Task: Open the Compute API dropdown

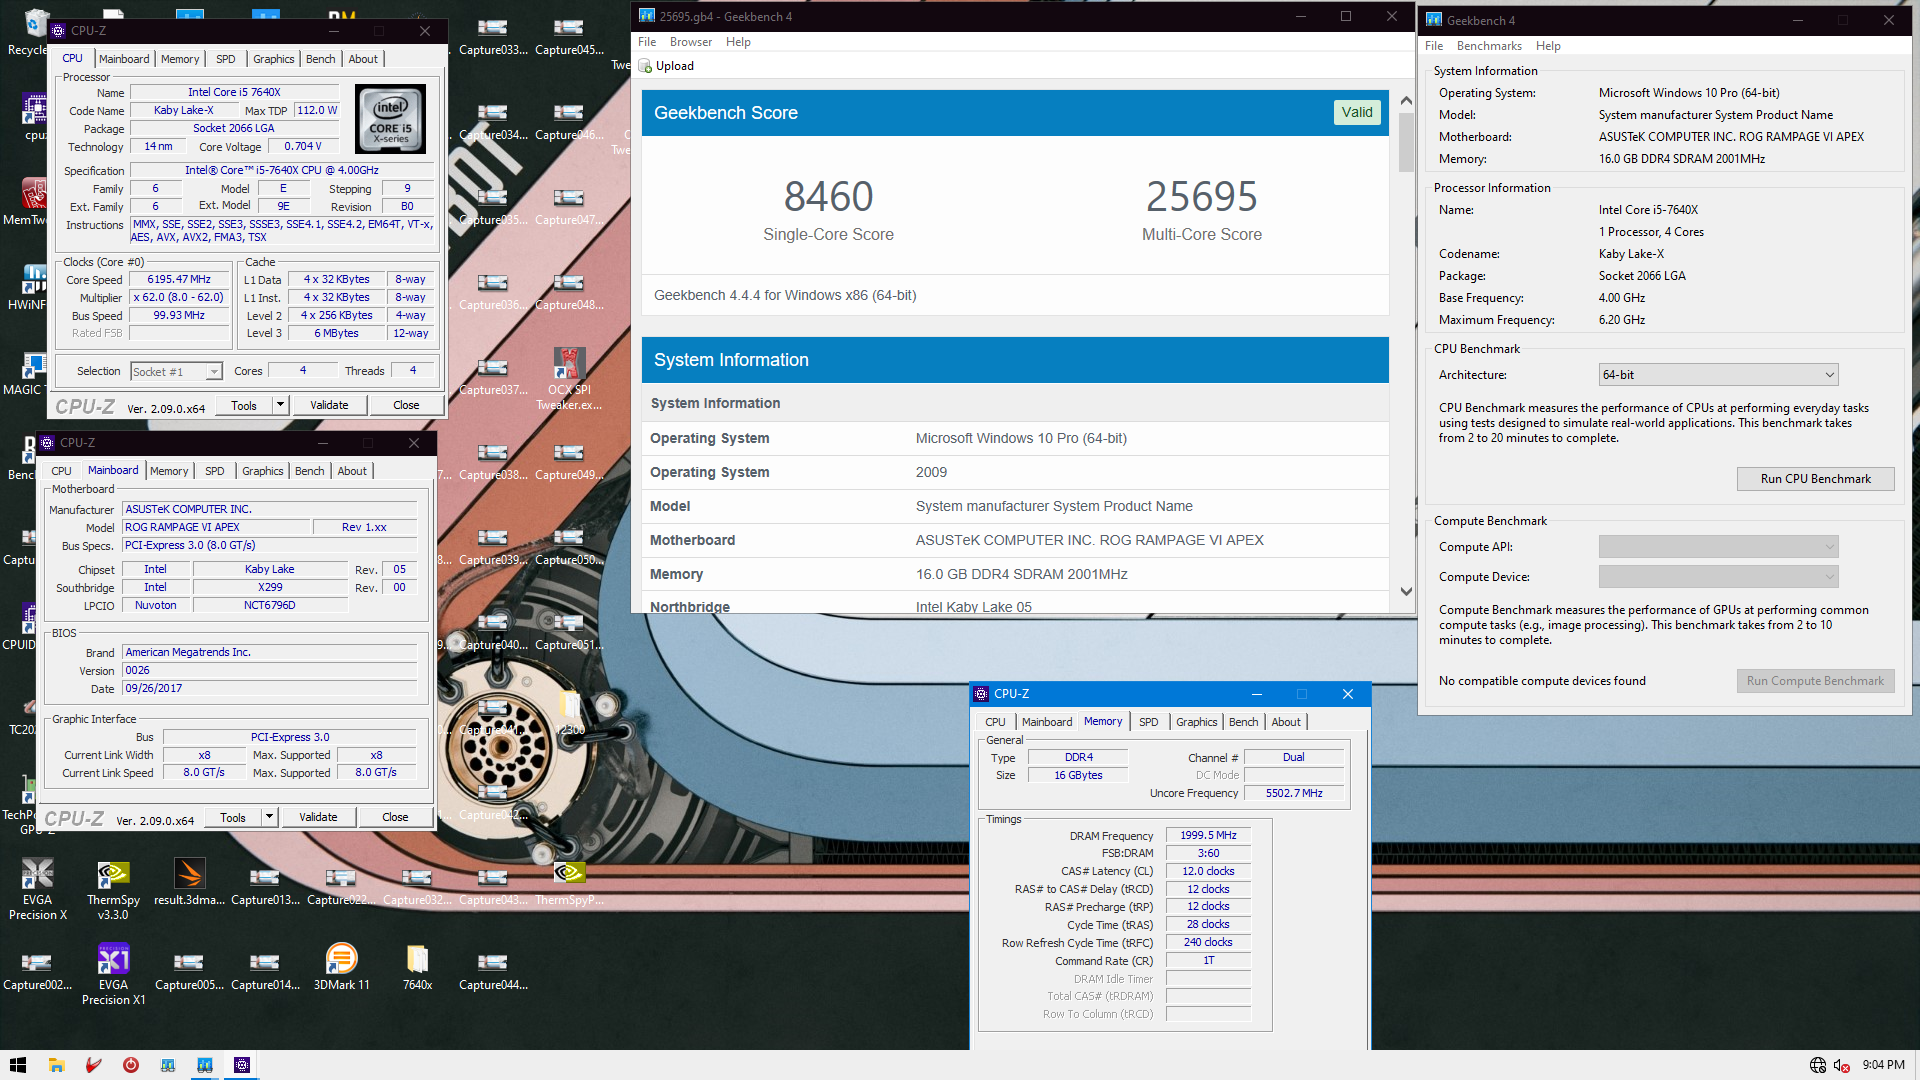Action: (1718, 547)
